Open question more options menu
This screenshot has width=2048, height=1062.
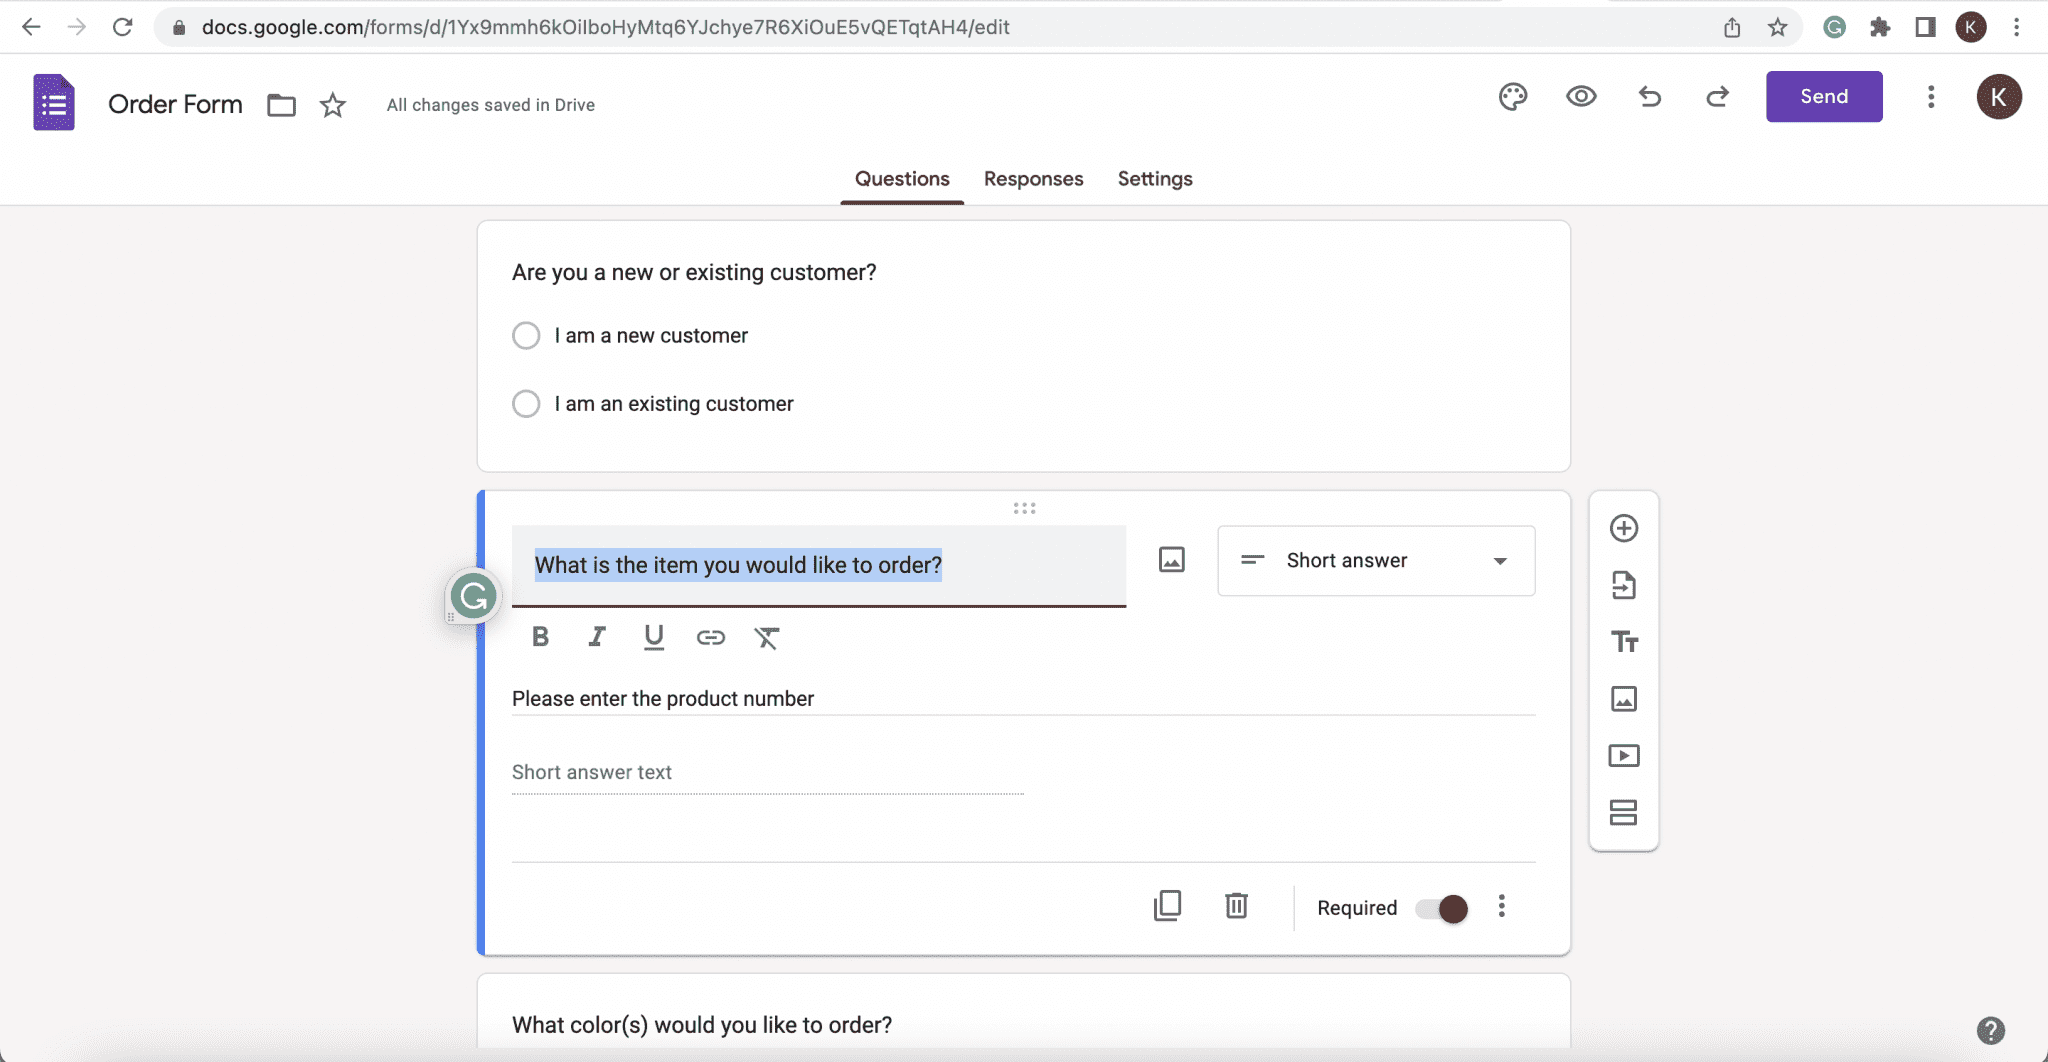point(1501,907)
